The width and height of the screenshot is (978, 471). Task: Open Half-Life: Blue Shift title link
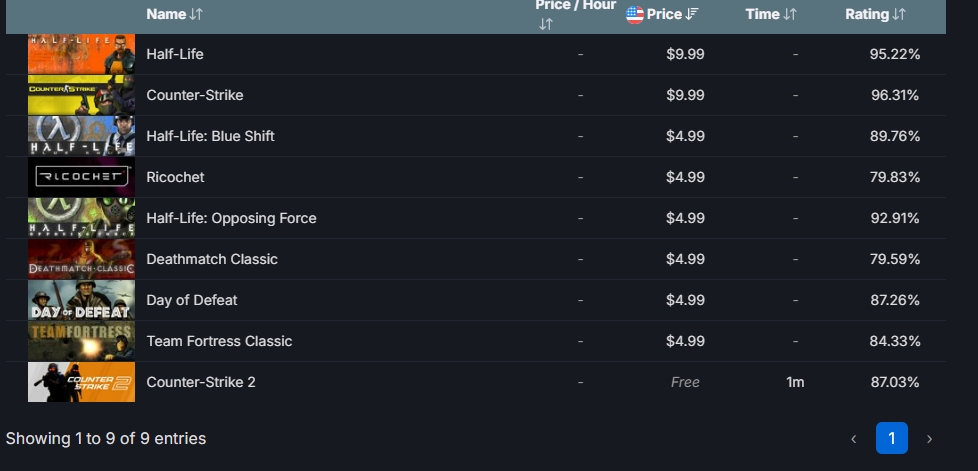coord(210,136)
